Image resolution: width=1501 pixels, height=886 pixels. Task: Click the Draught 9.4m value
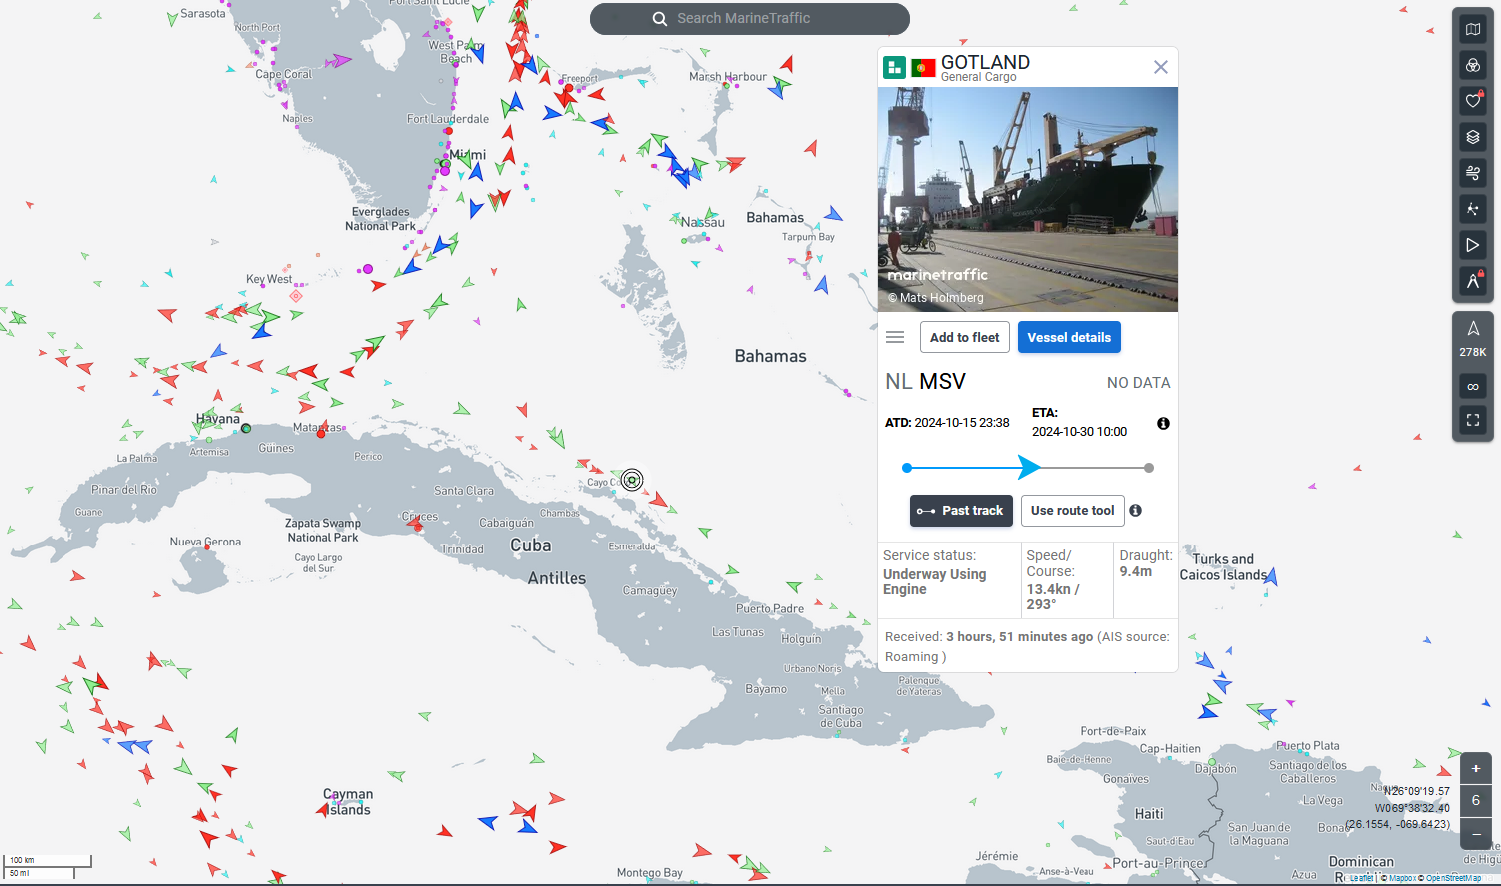click(1136, 571)
